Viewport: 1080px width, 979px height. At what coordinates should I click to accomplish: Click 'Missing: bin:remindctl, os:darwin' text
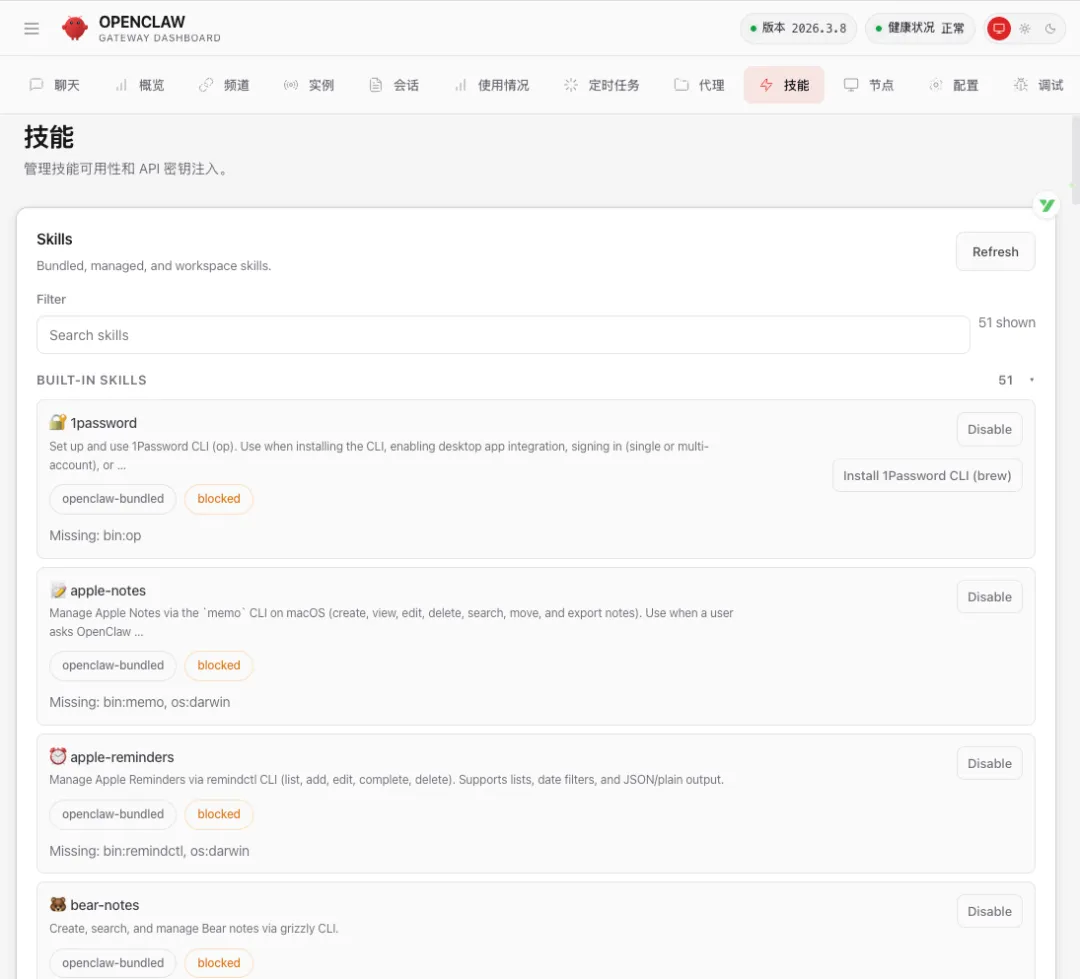click(149, 851)
